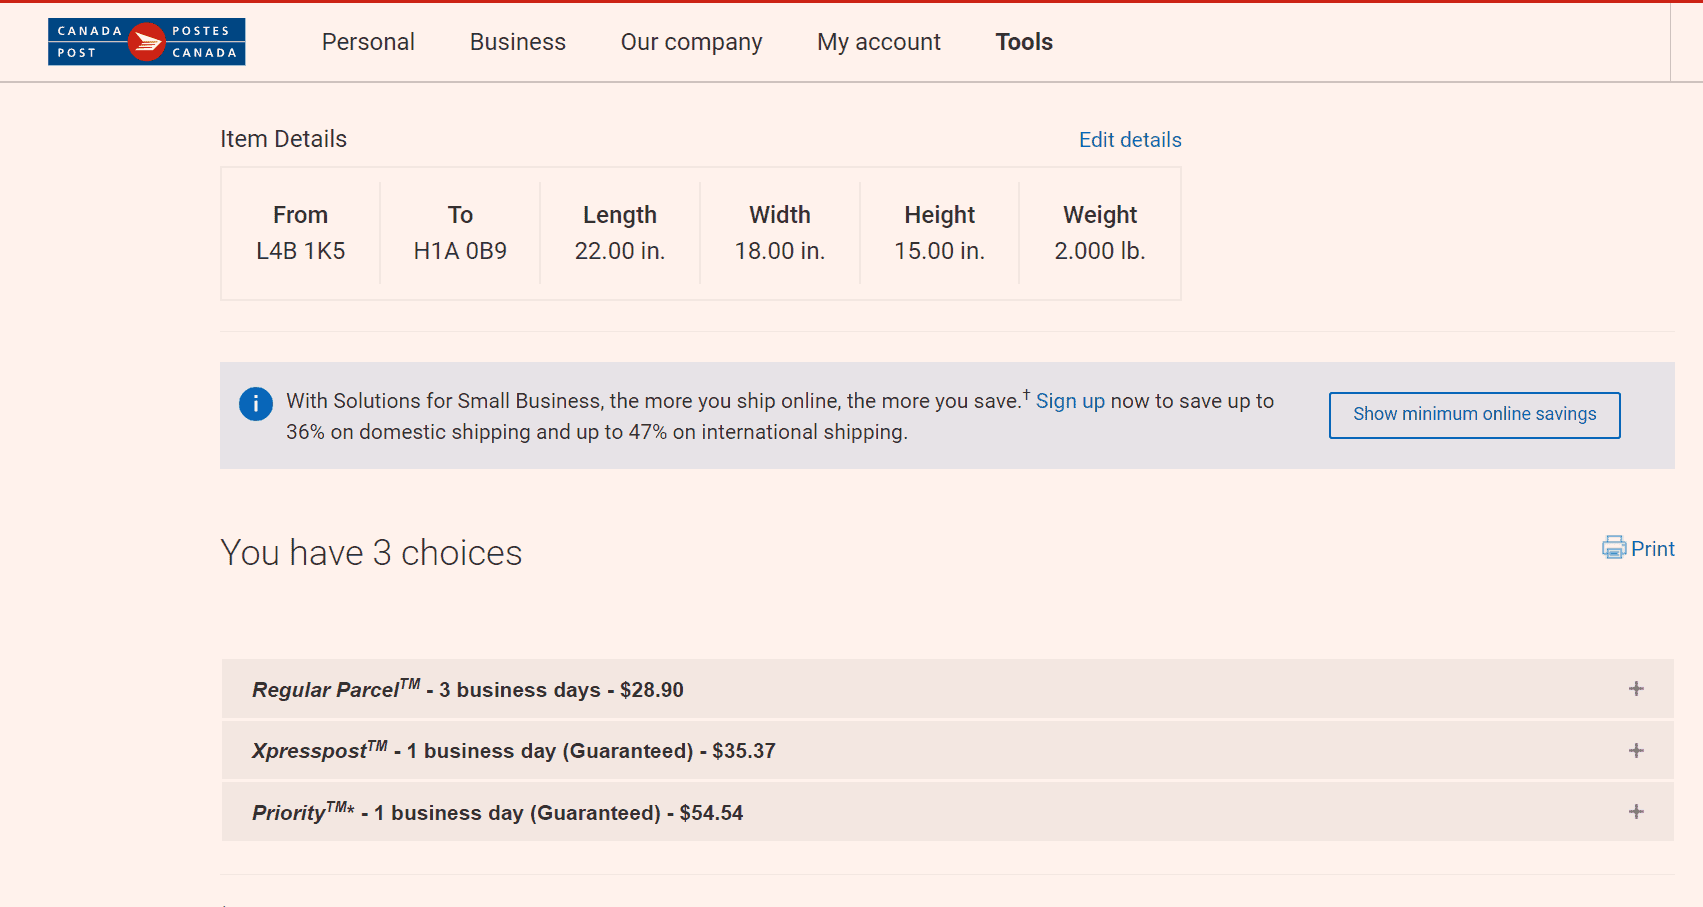1703x907 pixels.
Task: Select Priority - $54.54 row
Action: pos(948,812)
